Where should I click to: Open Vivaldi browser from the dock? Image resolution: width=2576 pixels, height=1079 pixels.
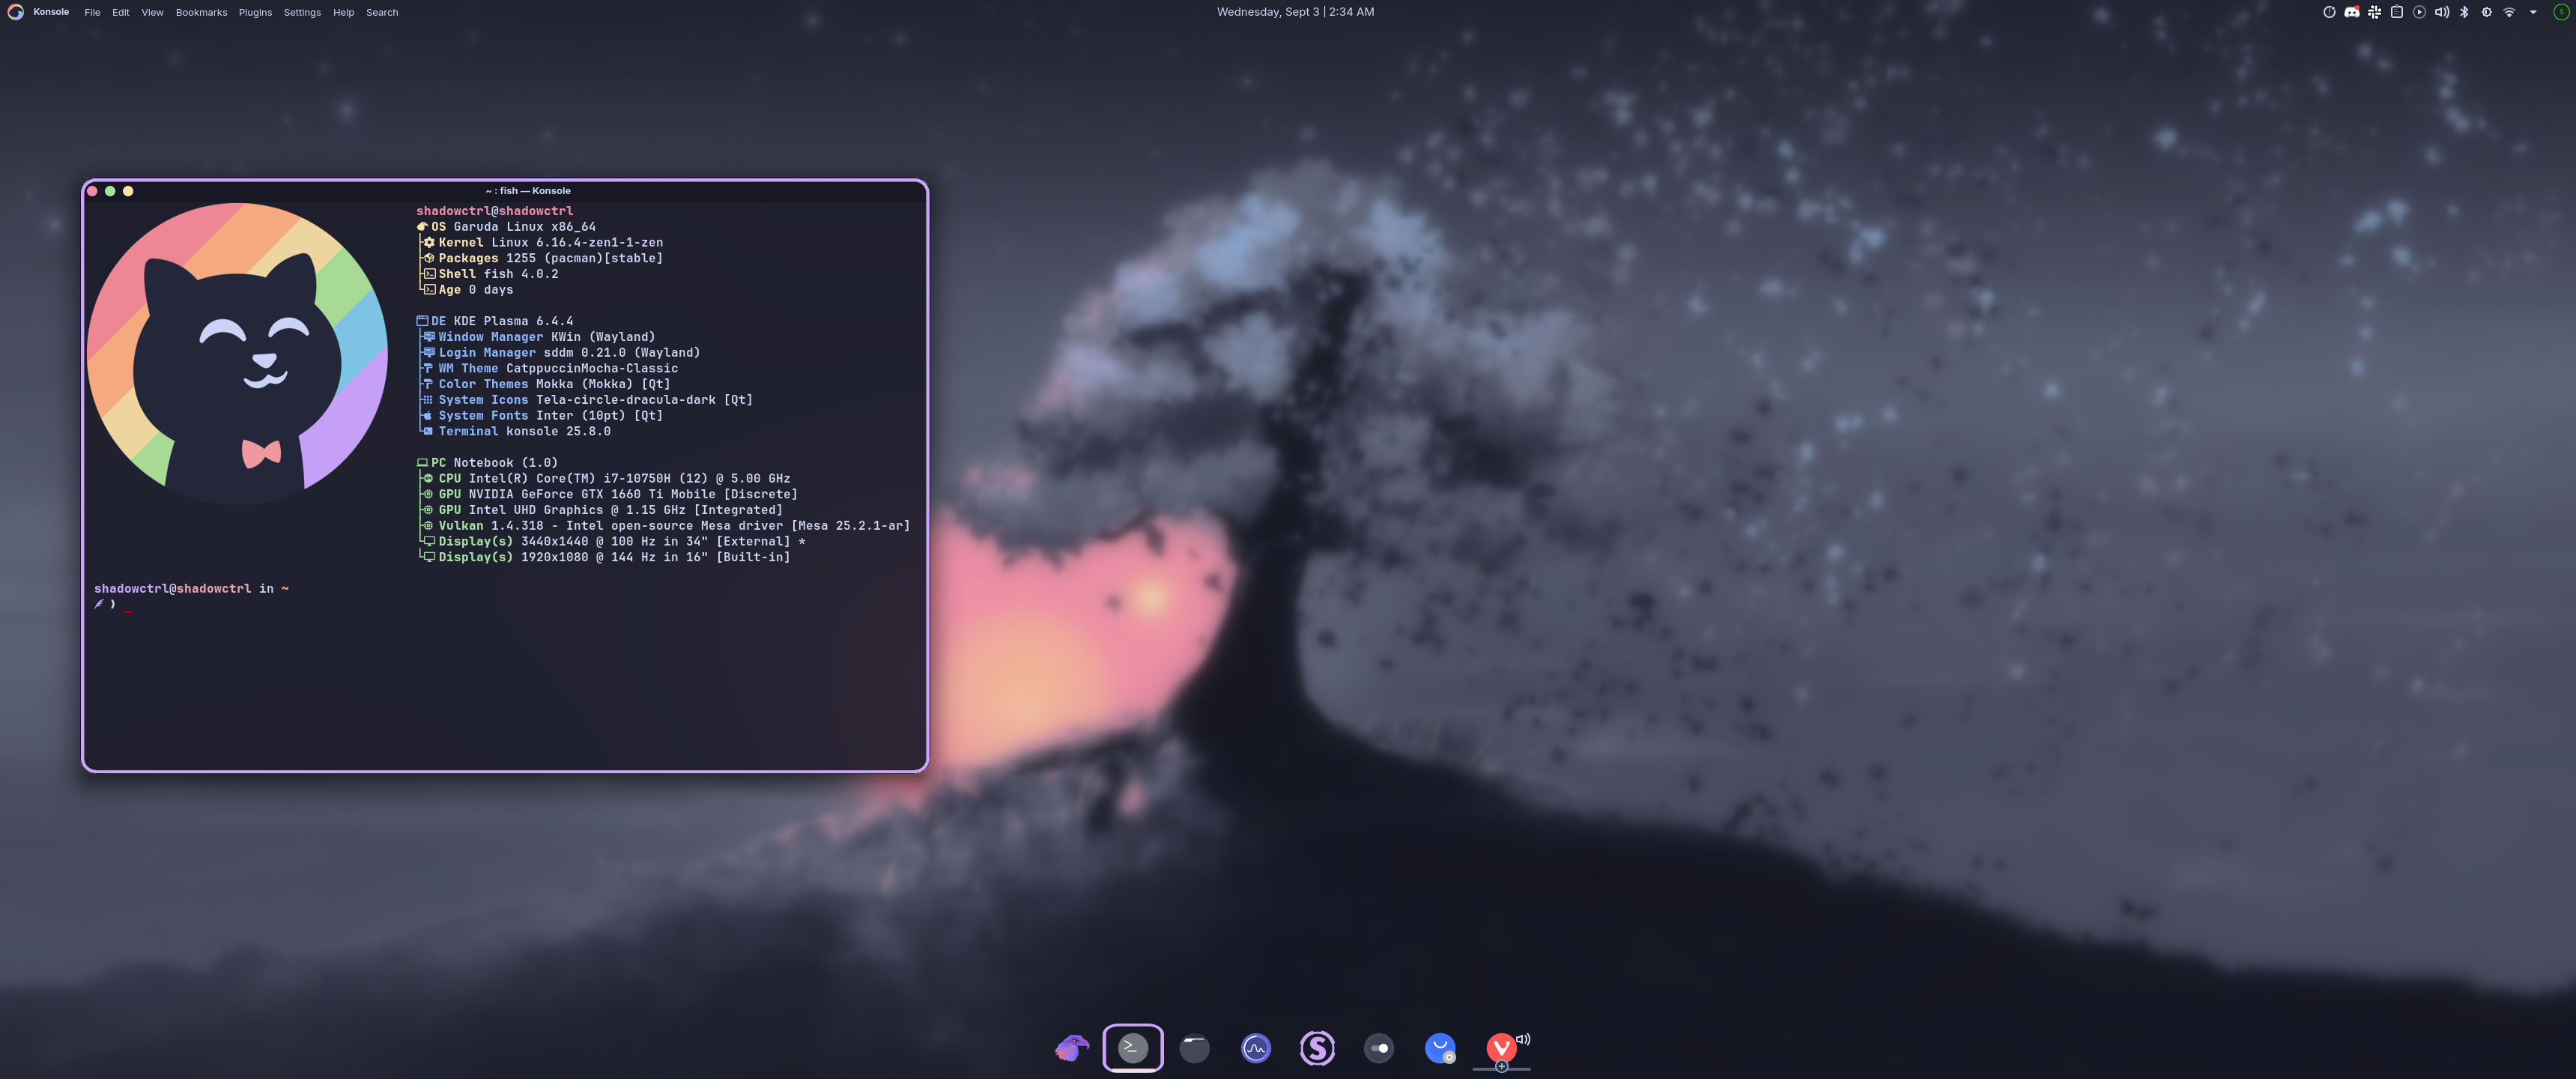click(1501, 1048)
